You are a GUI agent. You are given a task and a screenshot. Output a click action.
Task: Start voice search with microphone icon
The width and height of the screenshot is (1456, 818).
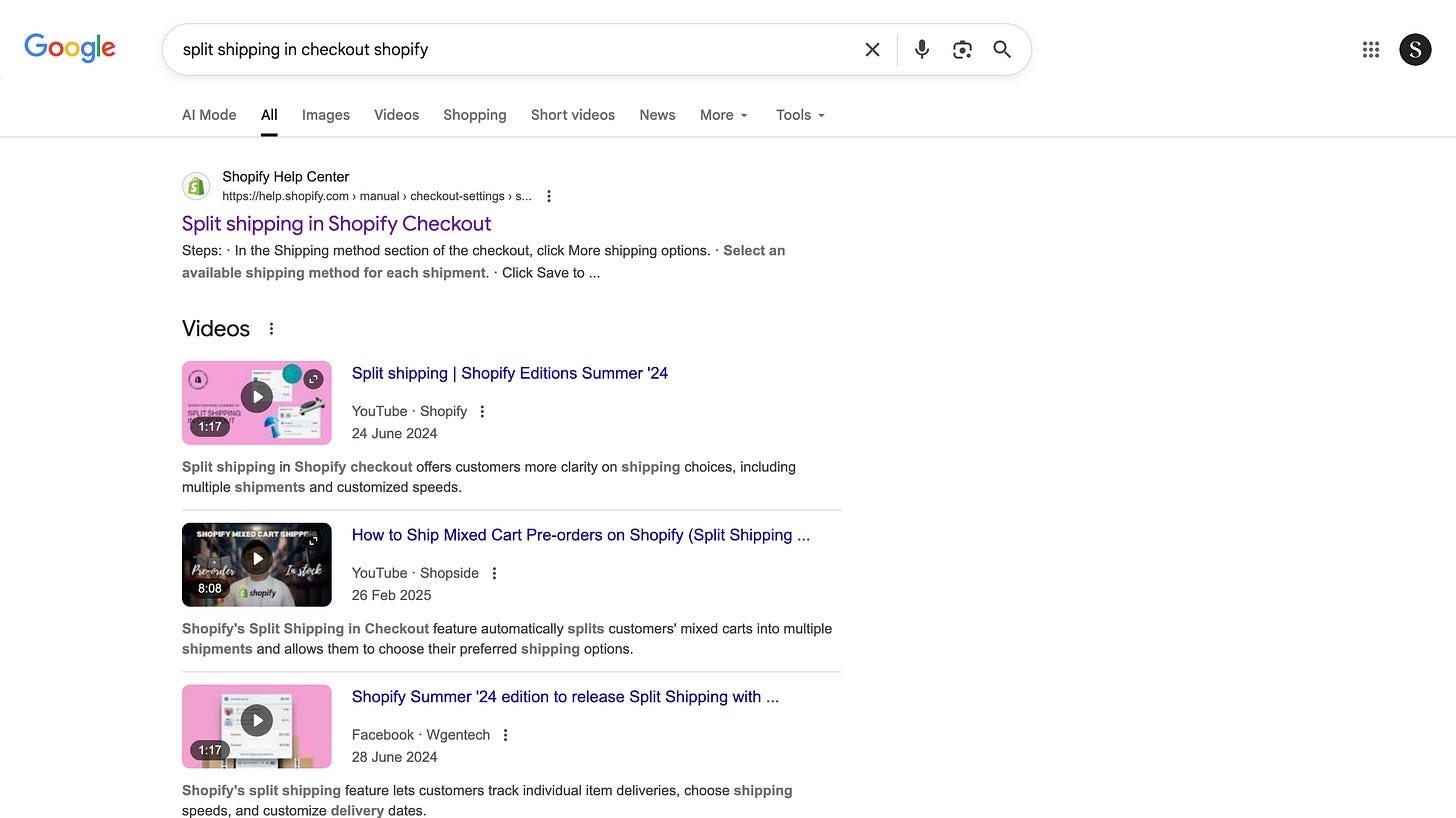[922, 49]
